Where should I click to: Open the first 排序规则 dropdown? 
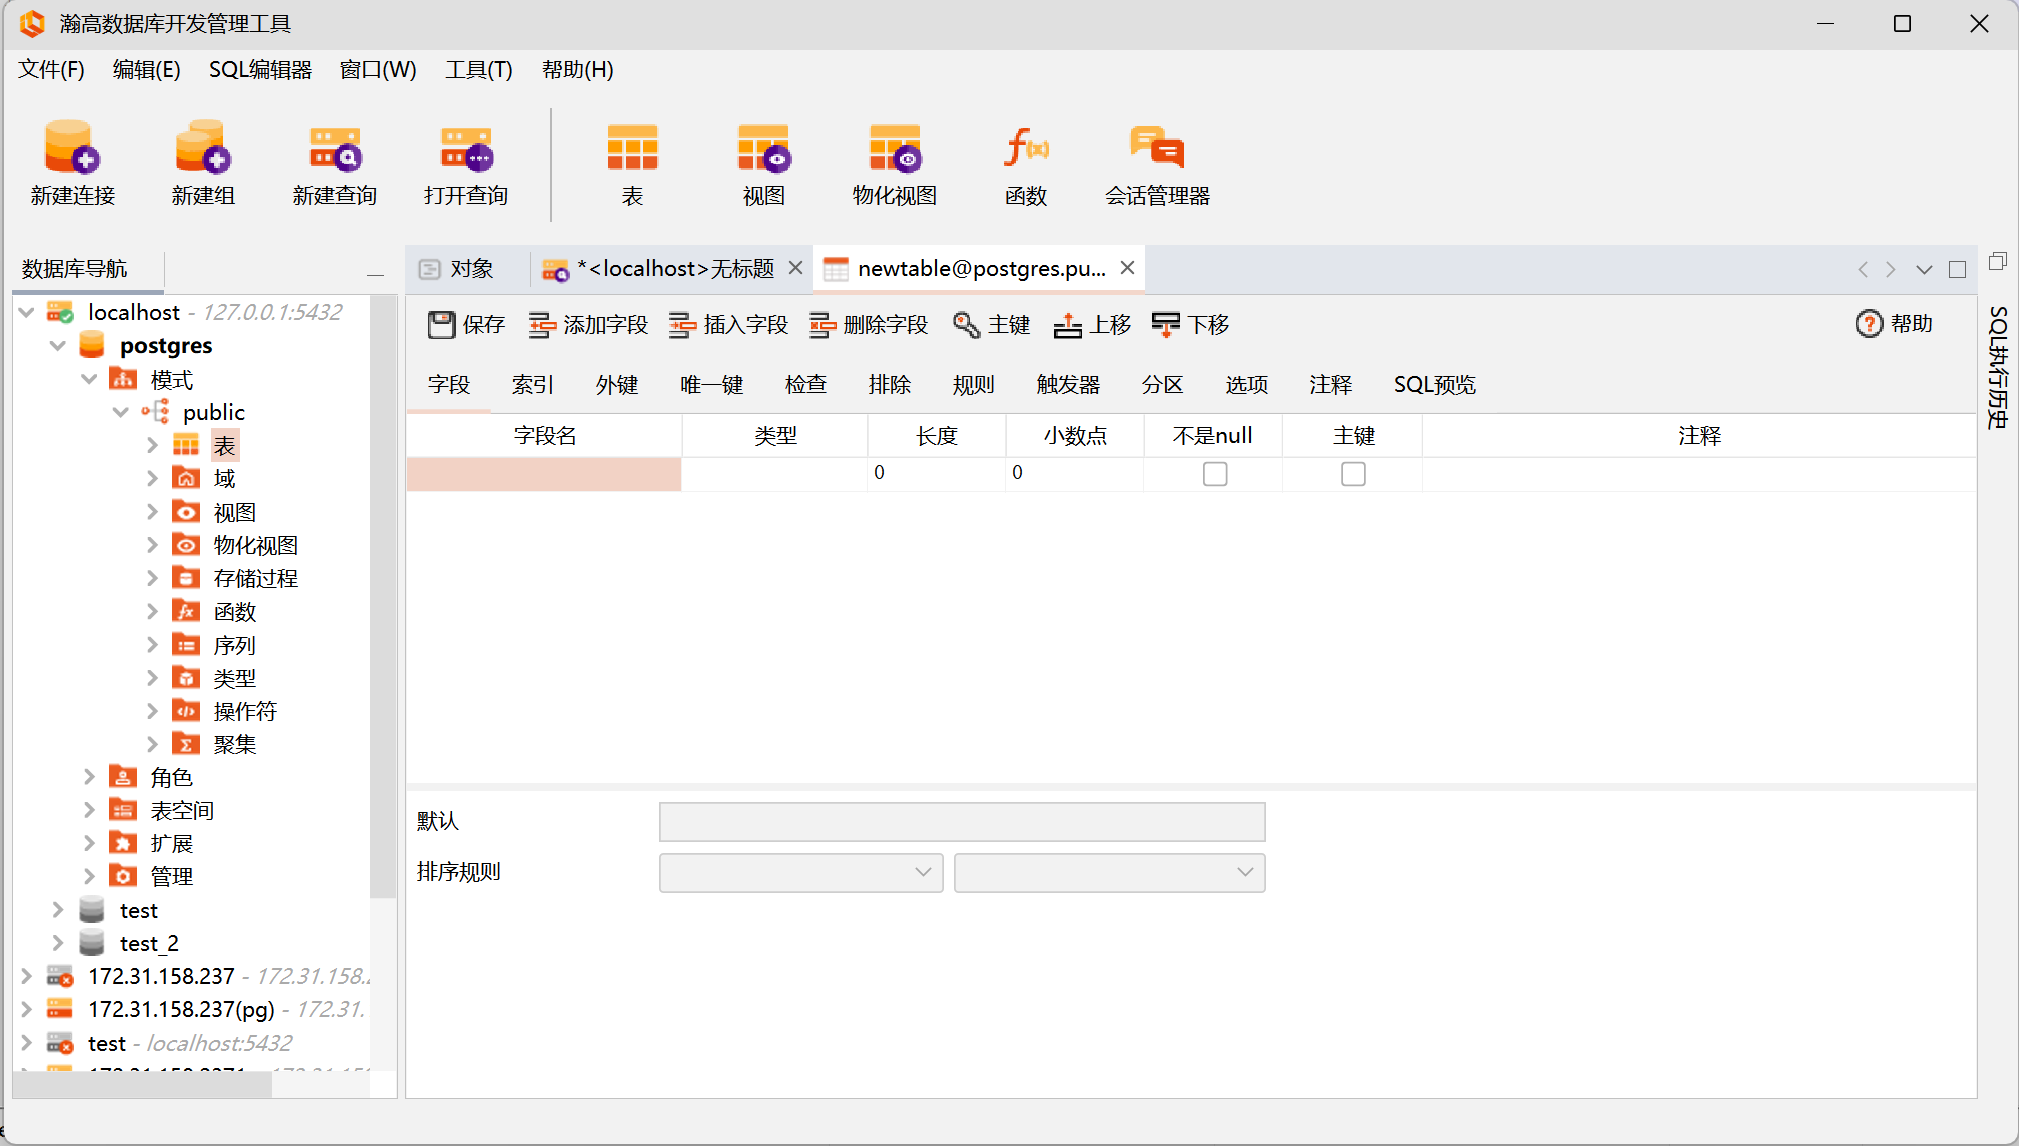(x=801, y=873)
